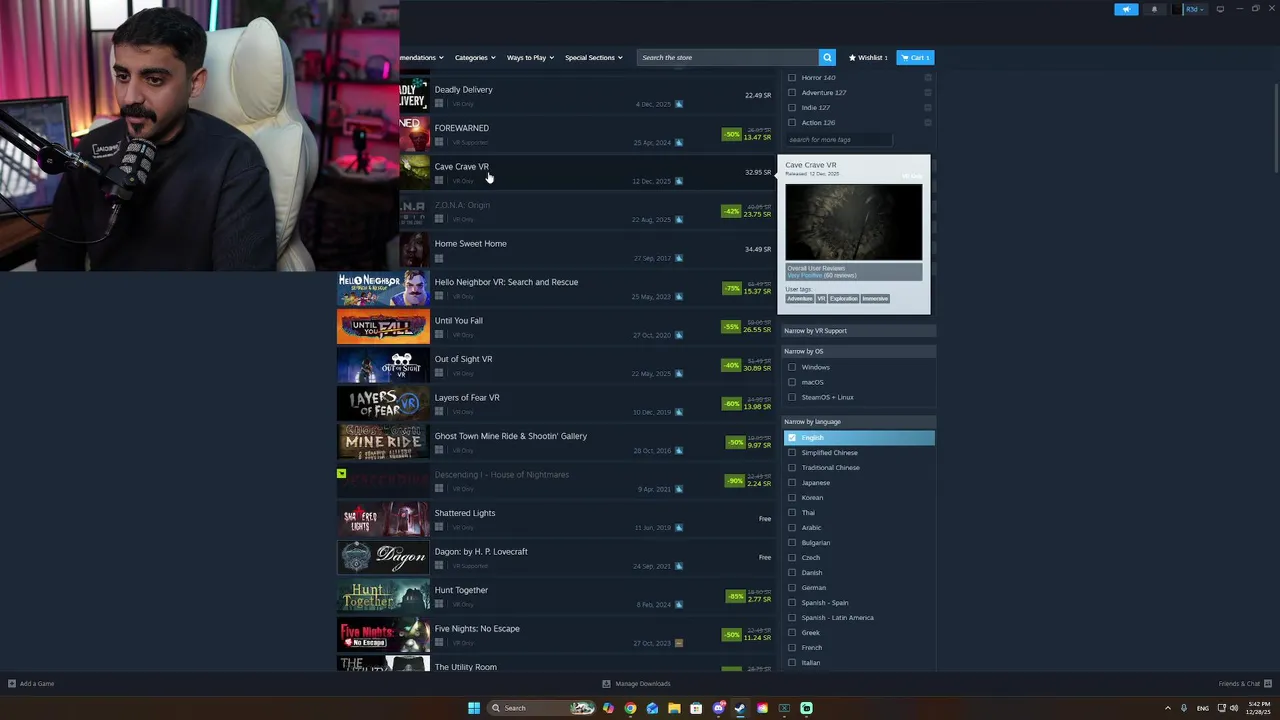
Task: Click the Layers of Fear VR capsule image
Action: 383,404
